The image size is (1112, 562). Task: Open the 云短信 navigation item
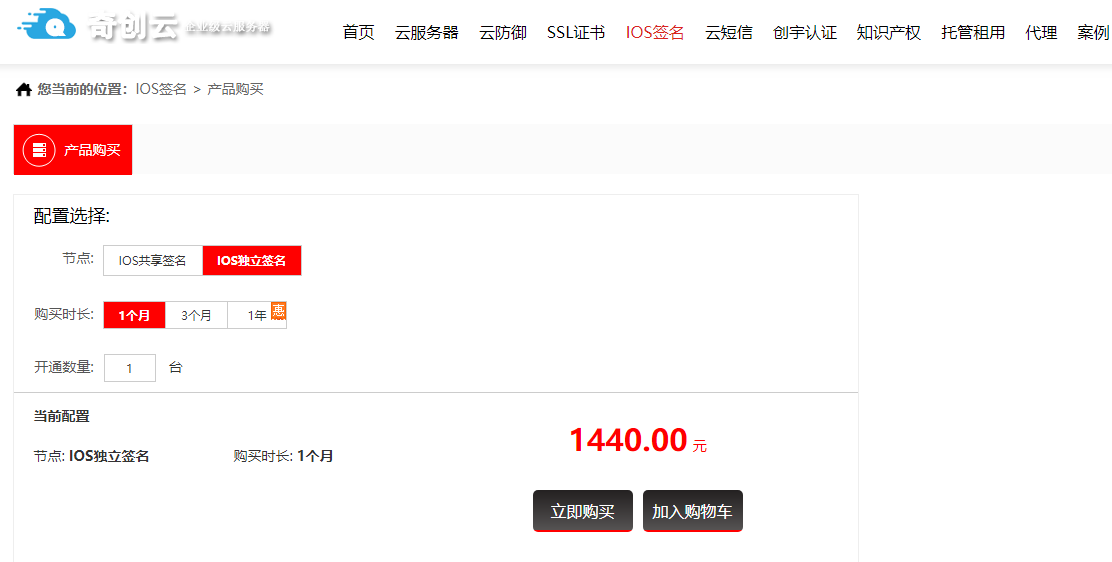click(729, 32)
